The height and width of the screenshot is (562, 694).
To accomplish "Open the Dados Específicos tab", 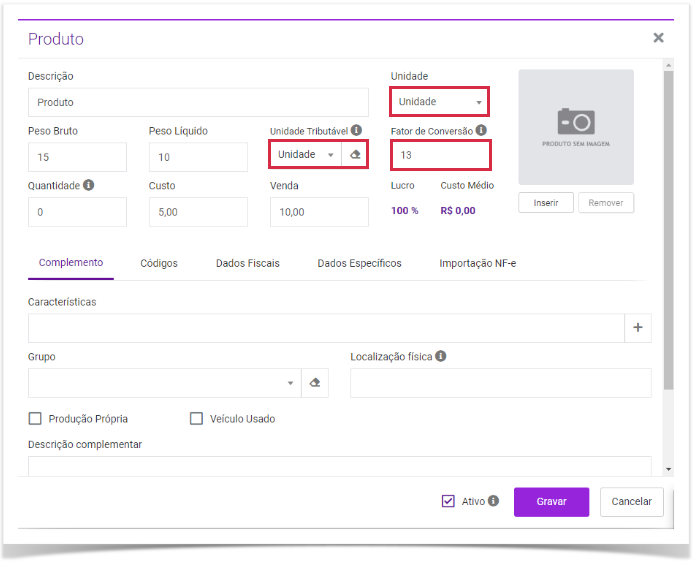I will pos(359,263).
